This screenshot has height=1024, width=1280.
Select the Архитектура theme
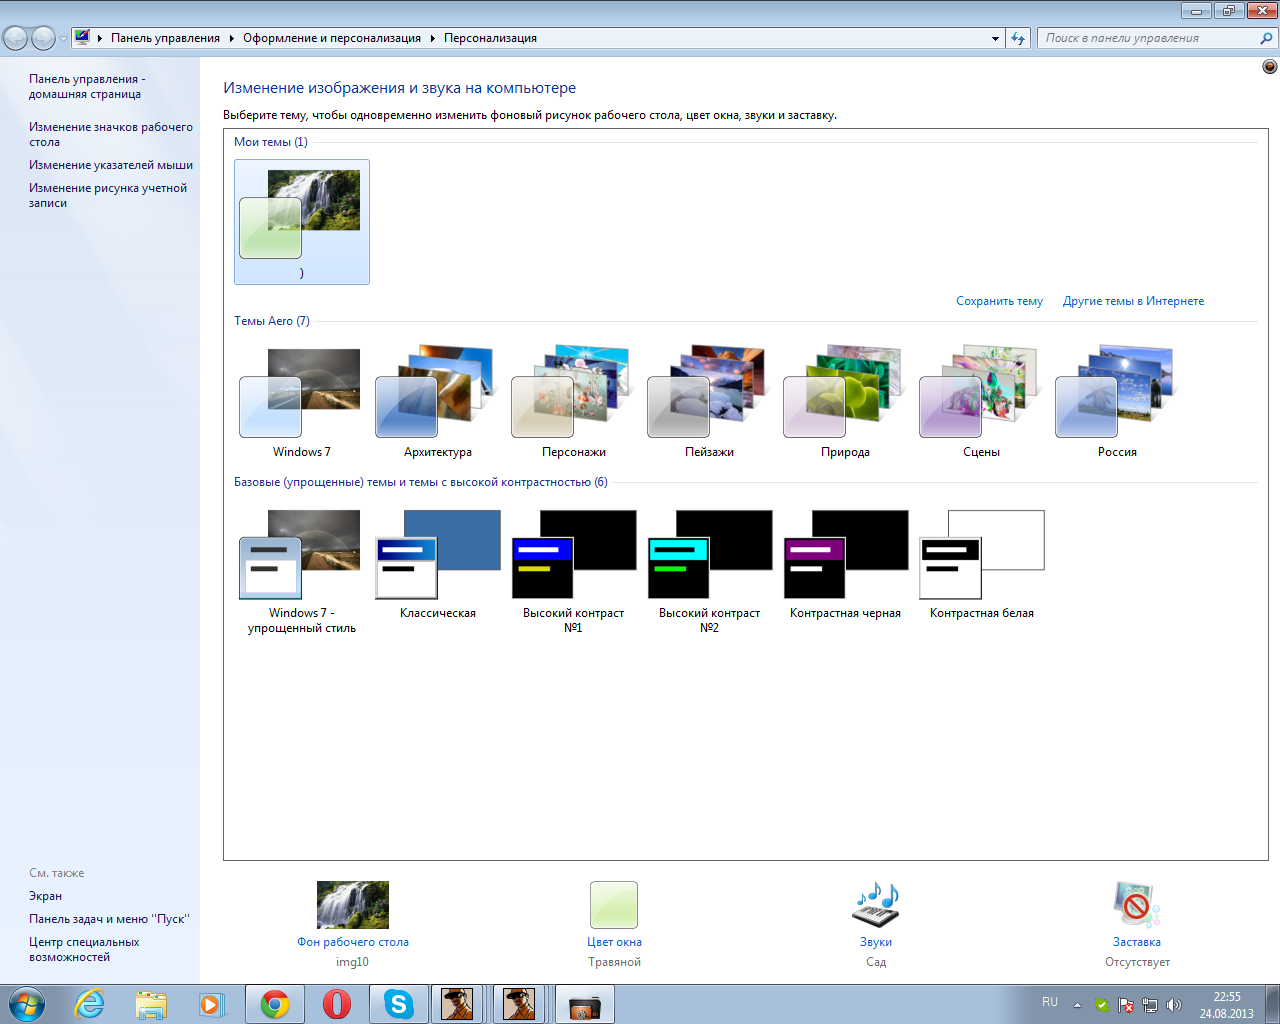click(437, 402)
